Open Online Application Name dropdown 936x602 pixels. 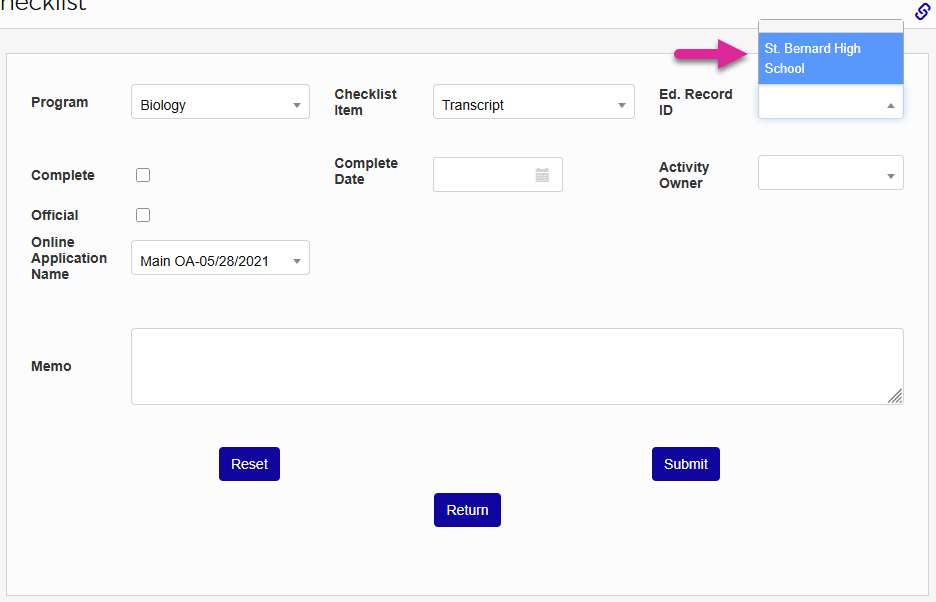(220, 261)
